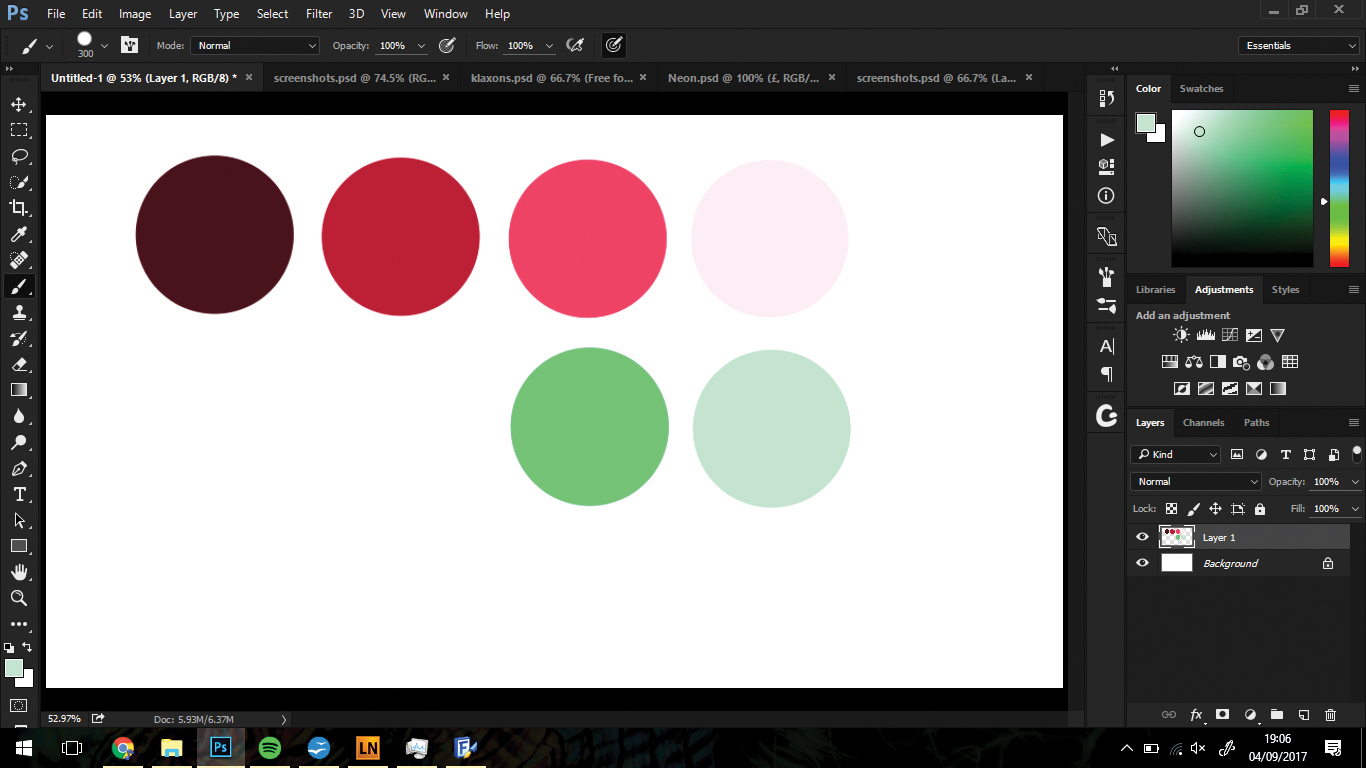This screenshot has width=1366, height=768.
Task: Open the Essentials workspace dropdown
Action: point(1298,45)
